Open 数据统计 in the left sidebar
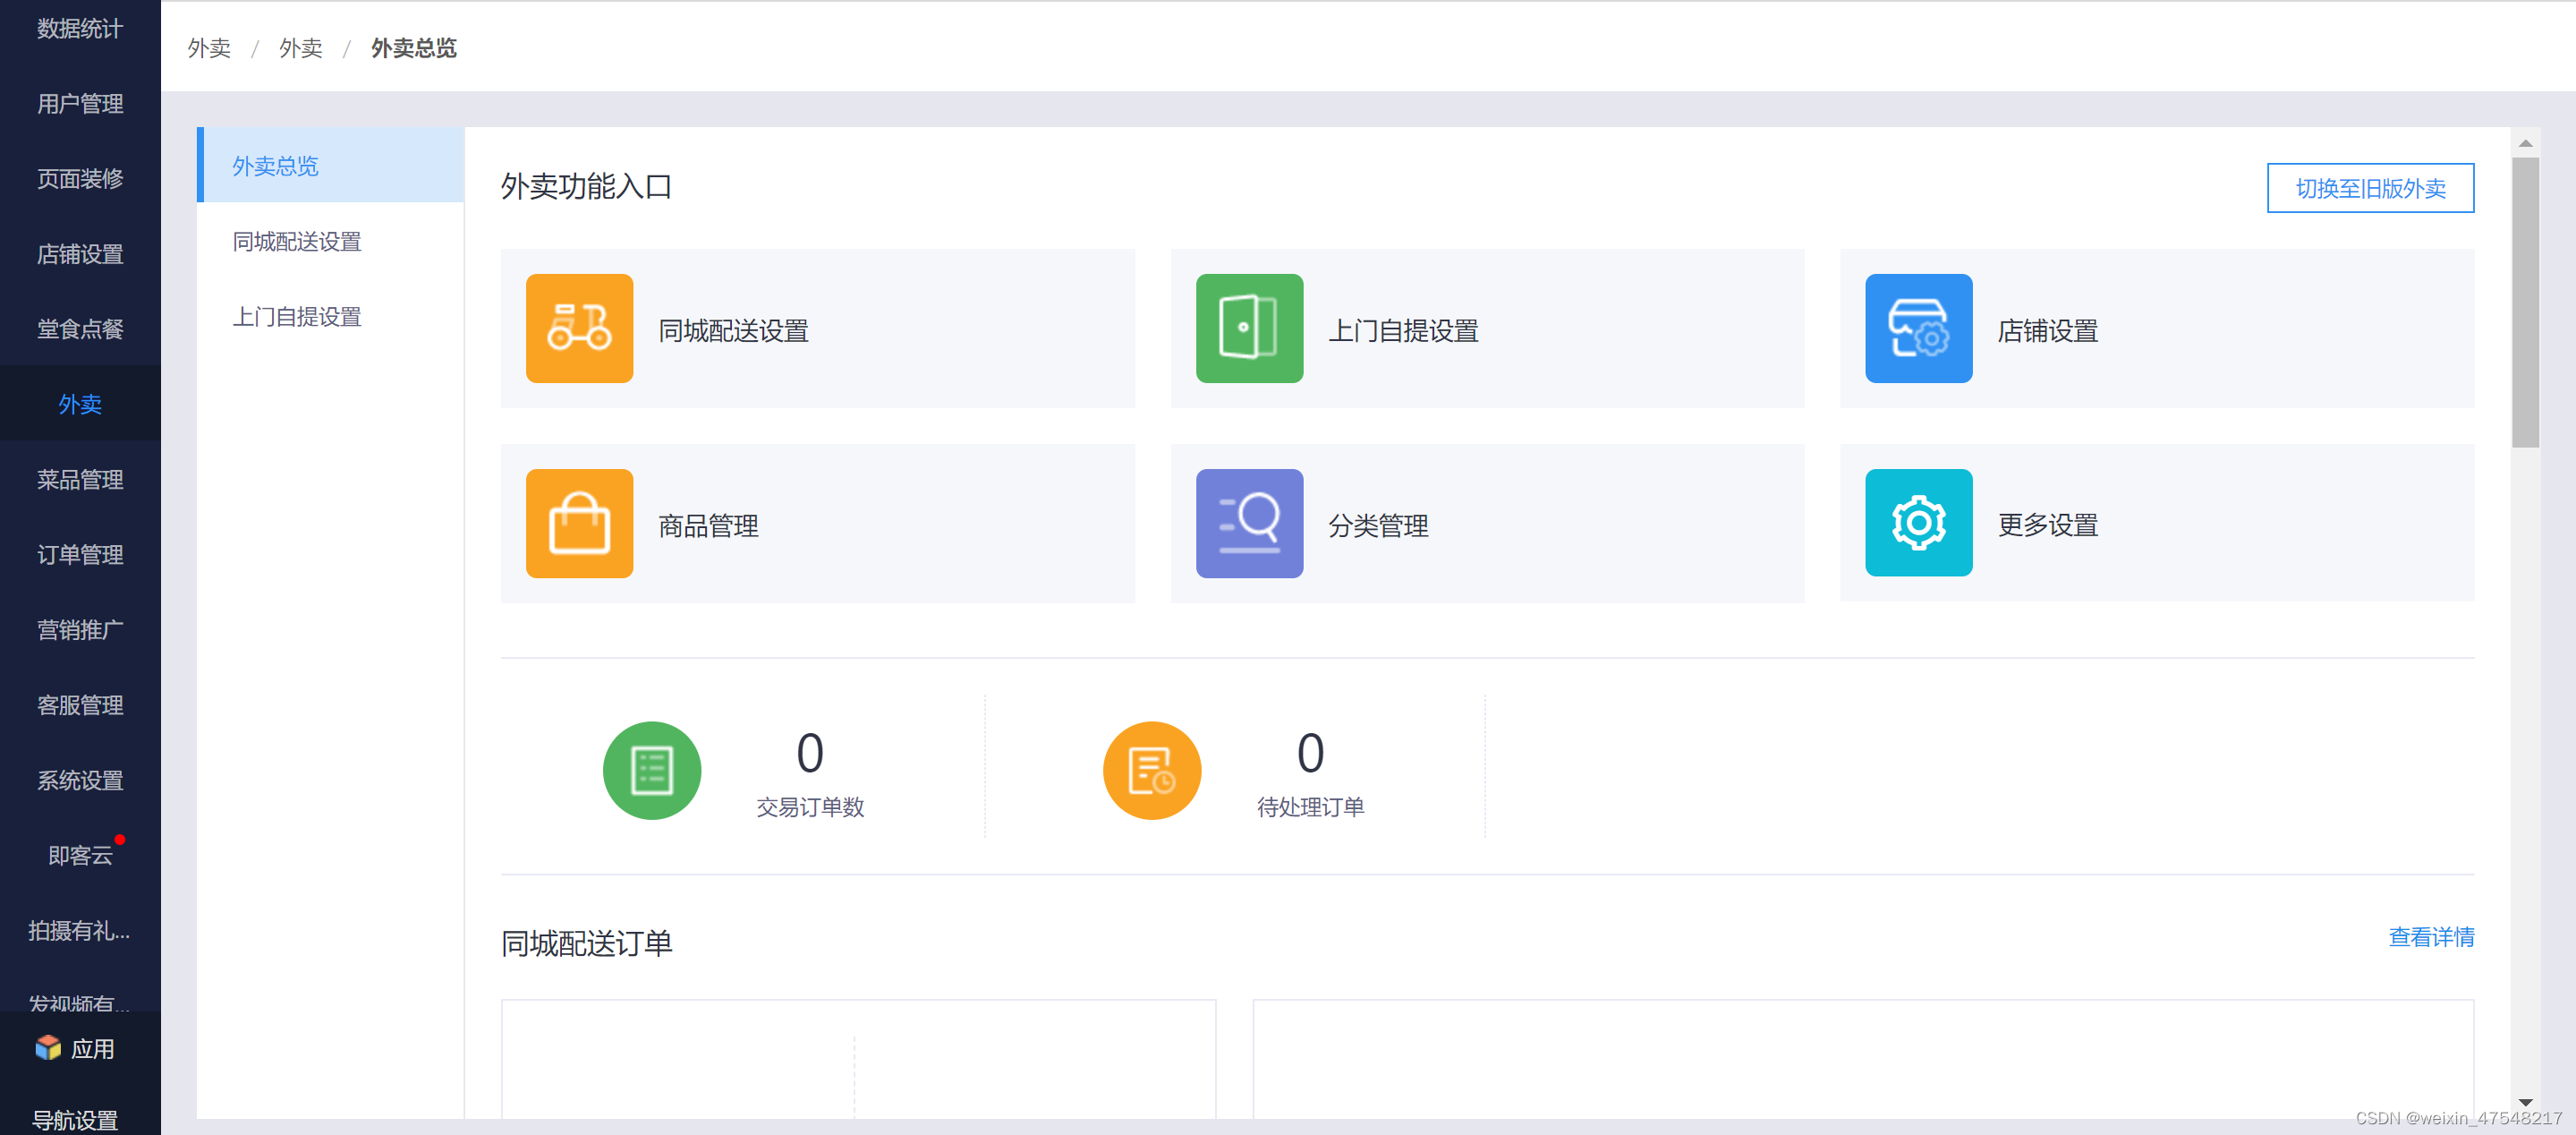This screenshot has width=2576, height=1135. point(80,28)
